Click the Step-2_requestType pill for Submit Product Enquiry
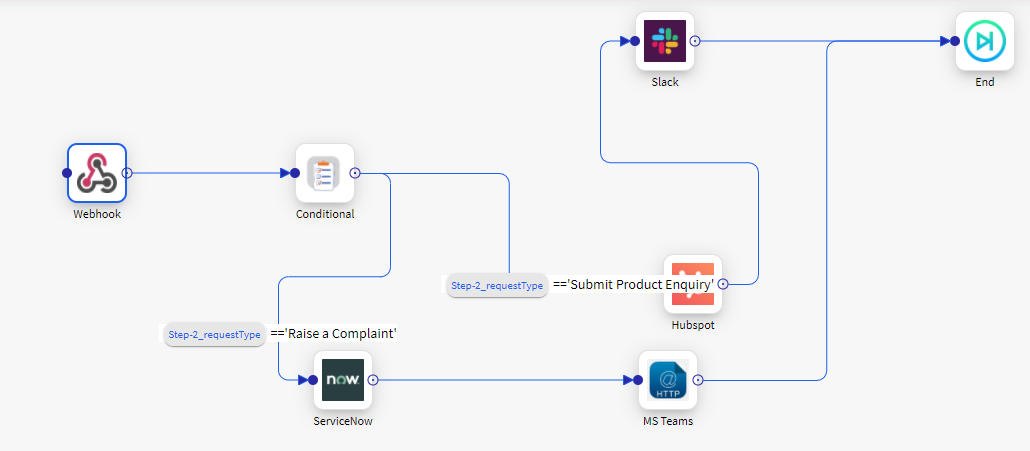 click(497, 286)
